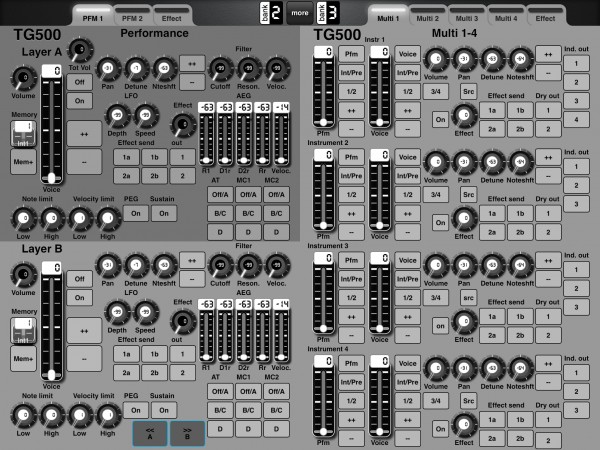Click Instrument 4 Pfm -- button
This screenshot has height=450, width=600.
(351, 439)
